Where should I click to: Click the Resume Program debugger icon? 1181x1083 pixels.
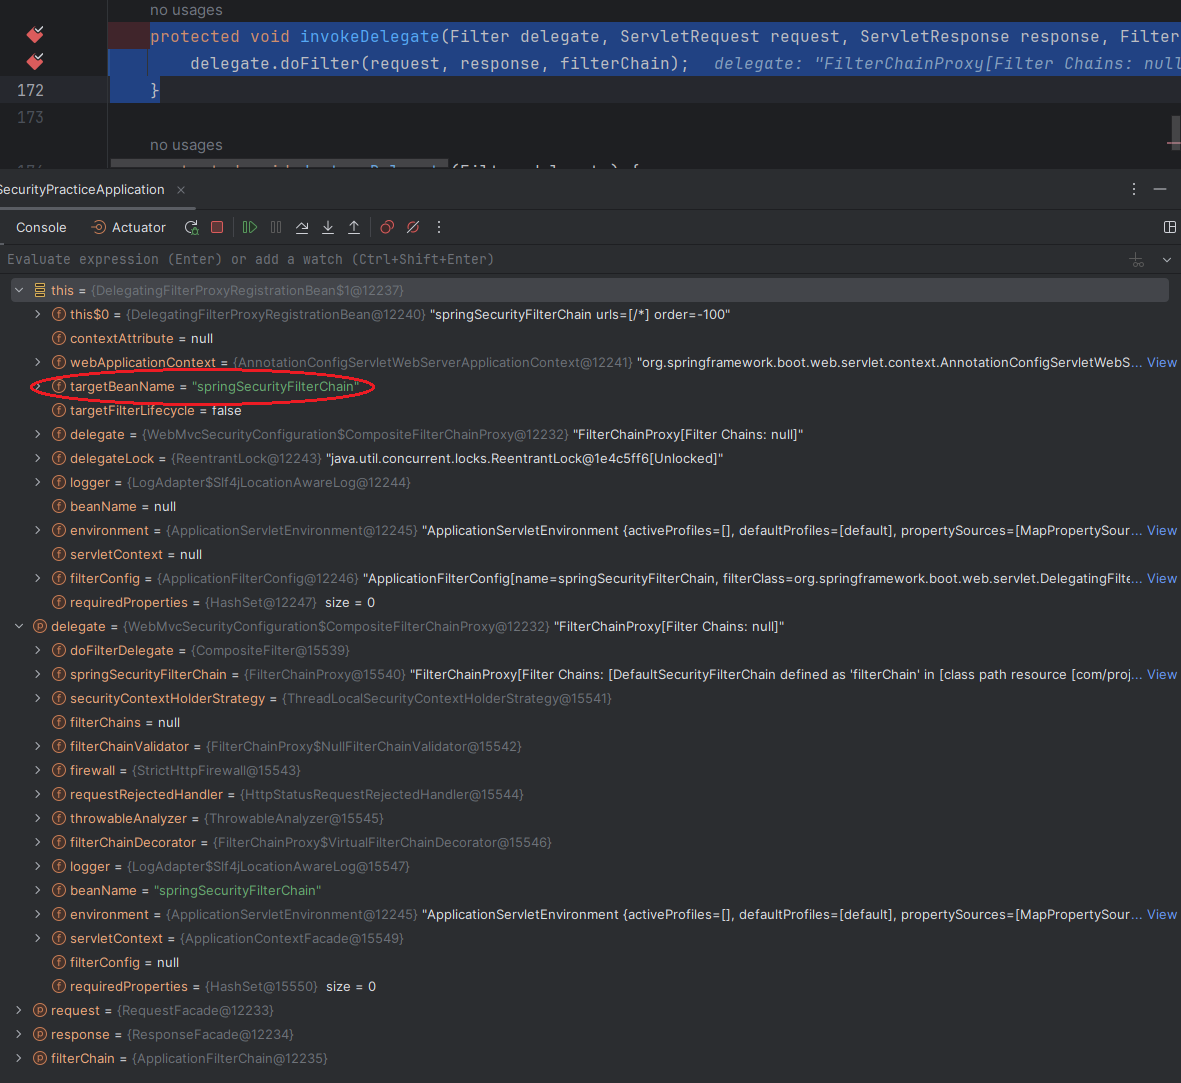[249, 227]
